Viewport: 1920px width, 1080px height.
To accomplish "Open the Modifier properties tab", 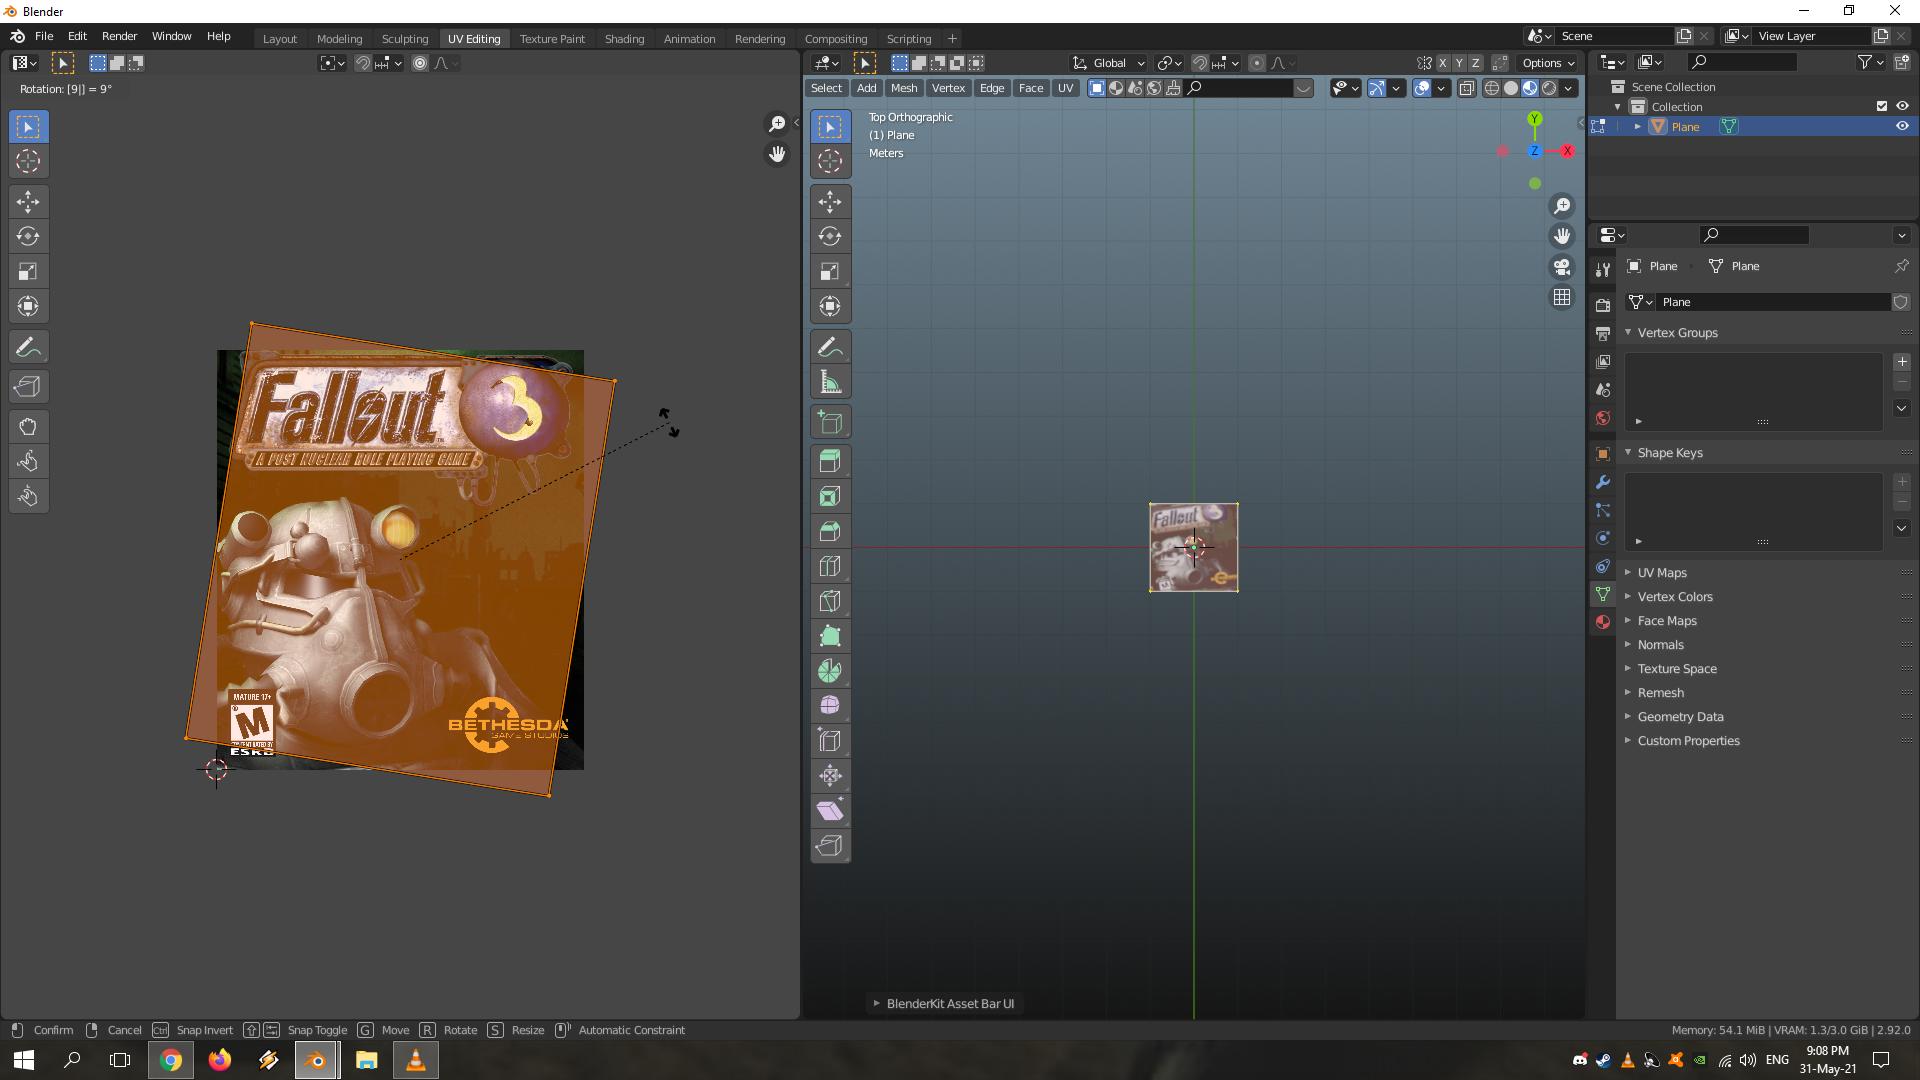I will (1603, 482).
